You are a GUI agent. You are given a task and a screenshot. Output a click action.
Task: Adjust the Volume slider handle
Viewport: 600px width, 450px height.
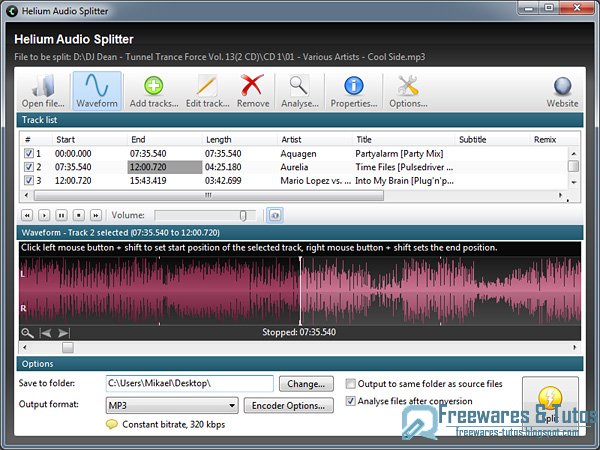pos(243,216)
